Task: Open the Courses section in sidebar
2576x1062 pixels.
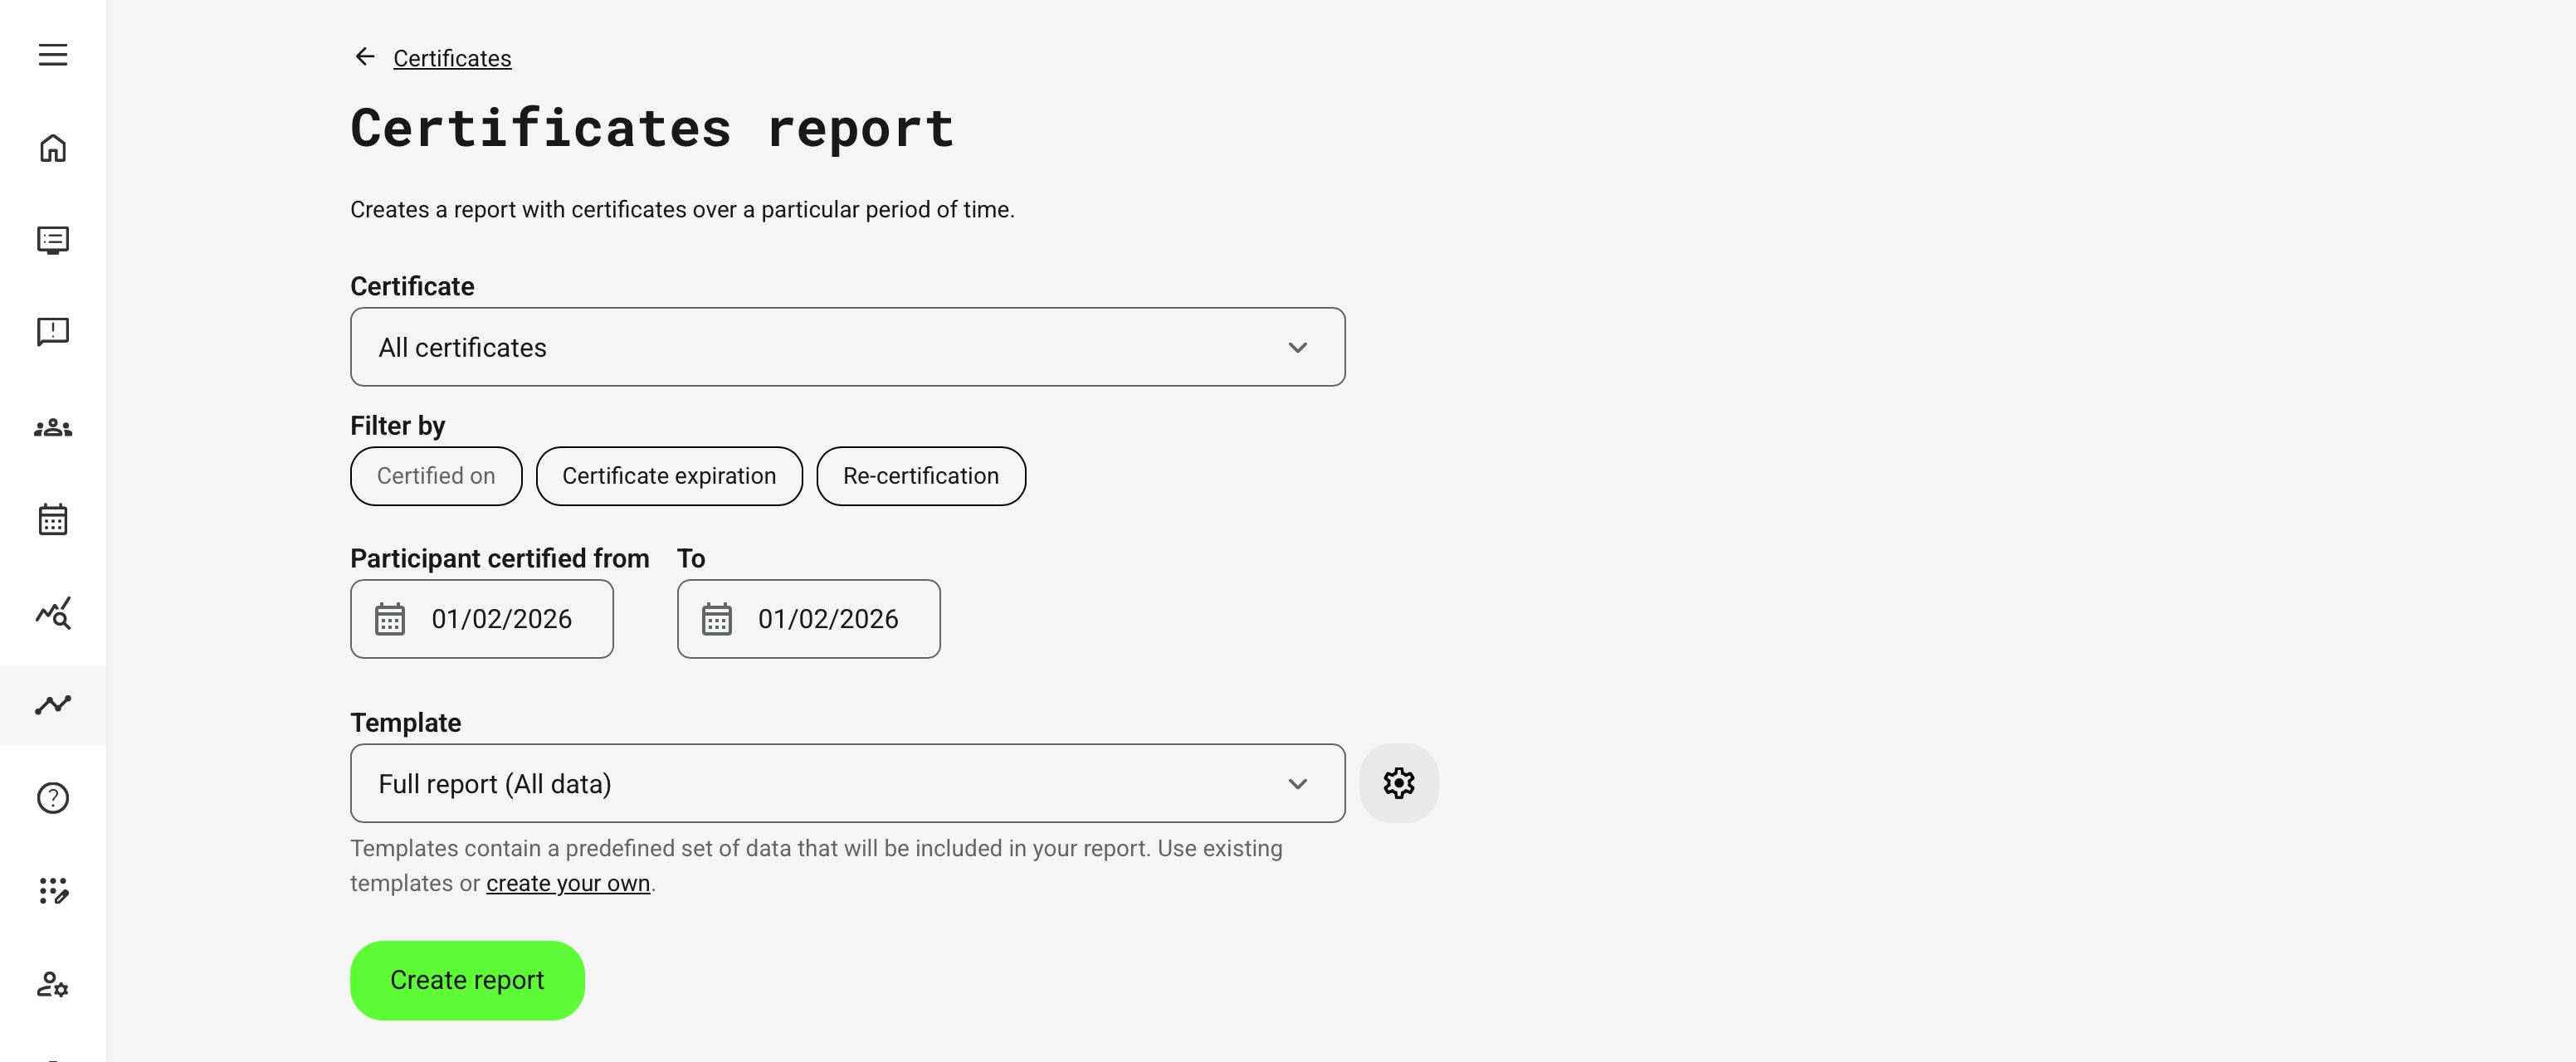Action: click(52, 240)
